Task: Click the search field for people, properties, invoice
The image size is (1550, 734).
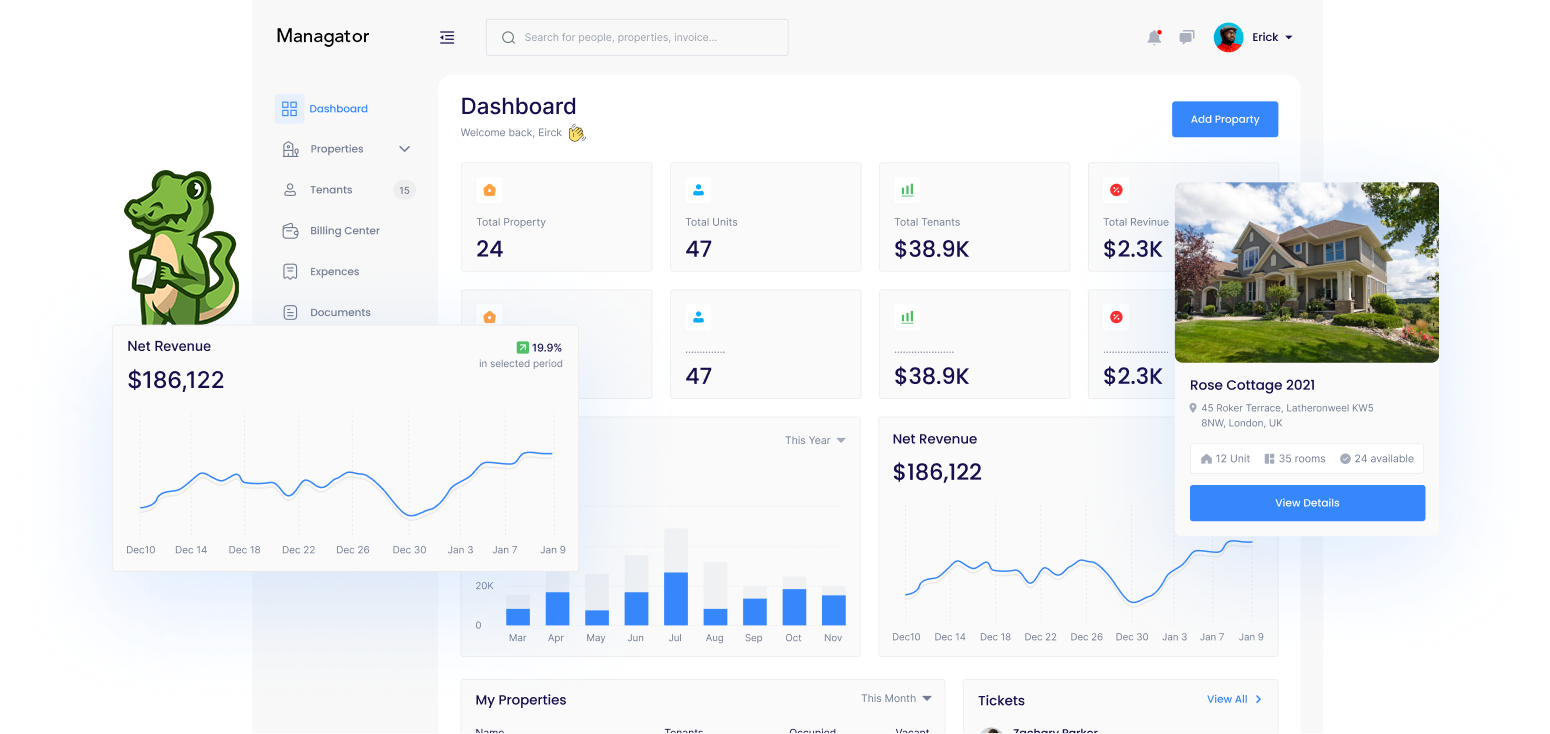Action: (637, 37)
